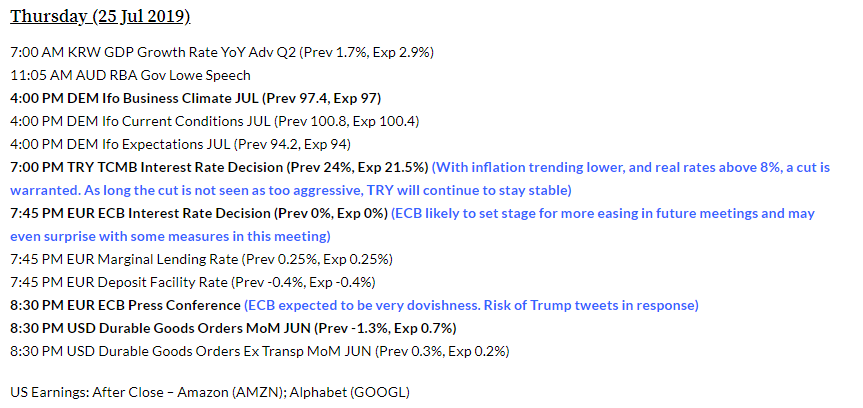Viewport: 863px width, 408px height.
Task: Click the blue comment about Trump tweets risk
Action: click(471, 305)
